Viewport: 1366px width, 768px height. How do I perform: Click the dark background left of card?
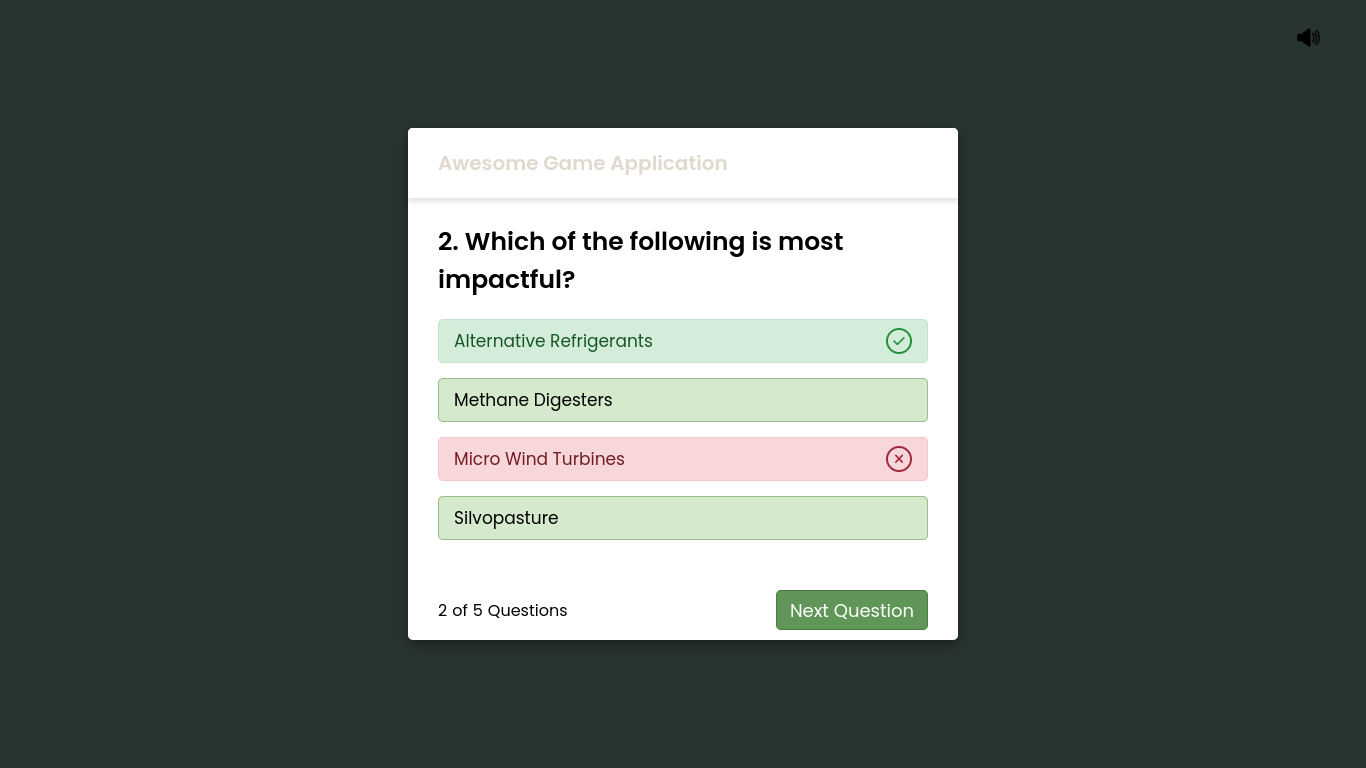[x=200, y=384]
